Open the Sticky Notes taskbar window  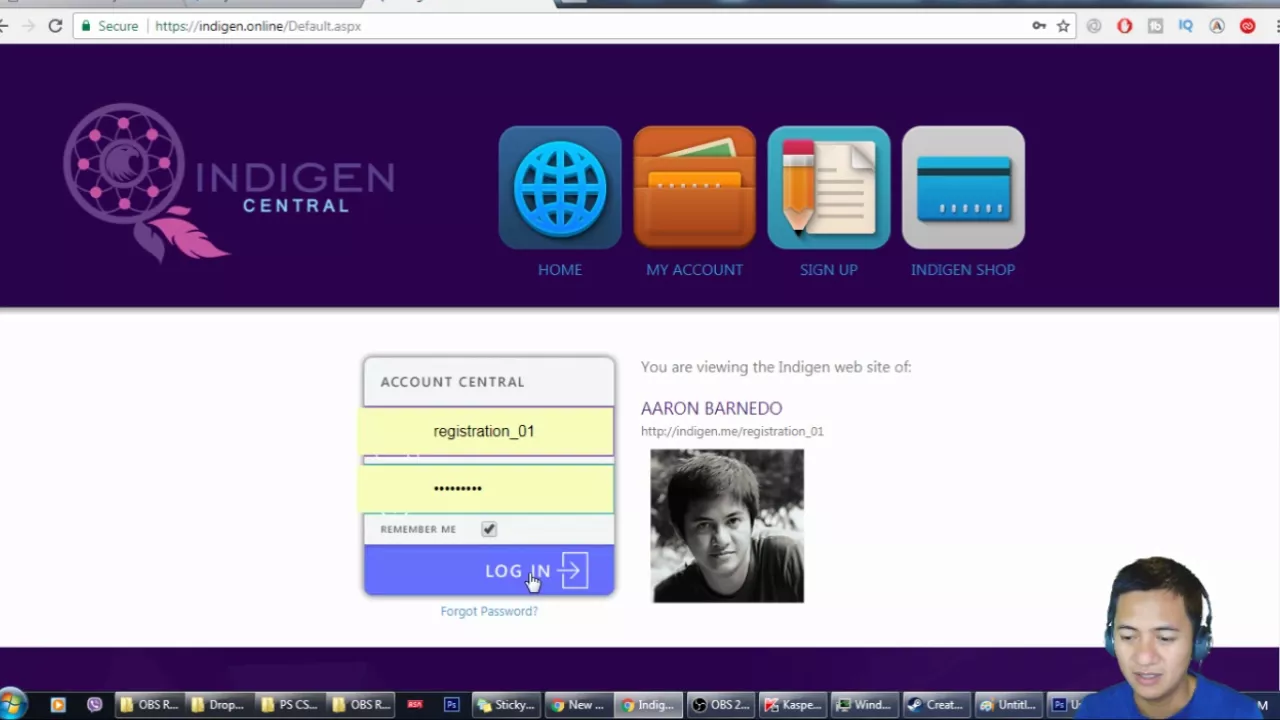click(507, 705)
